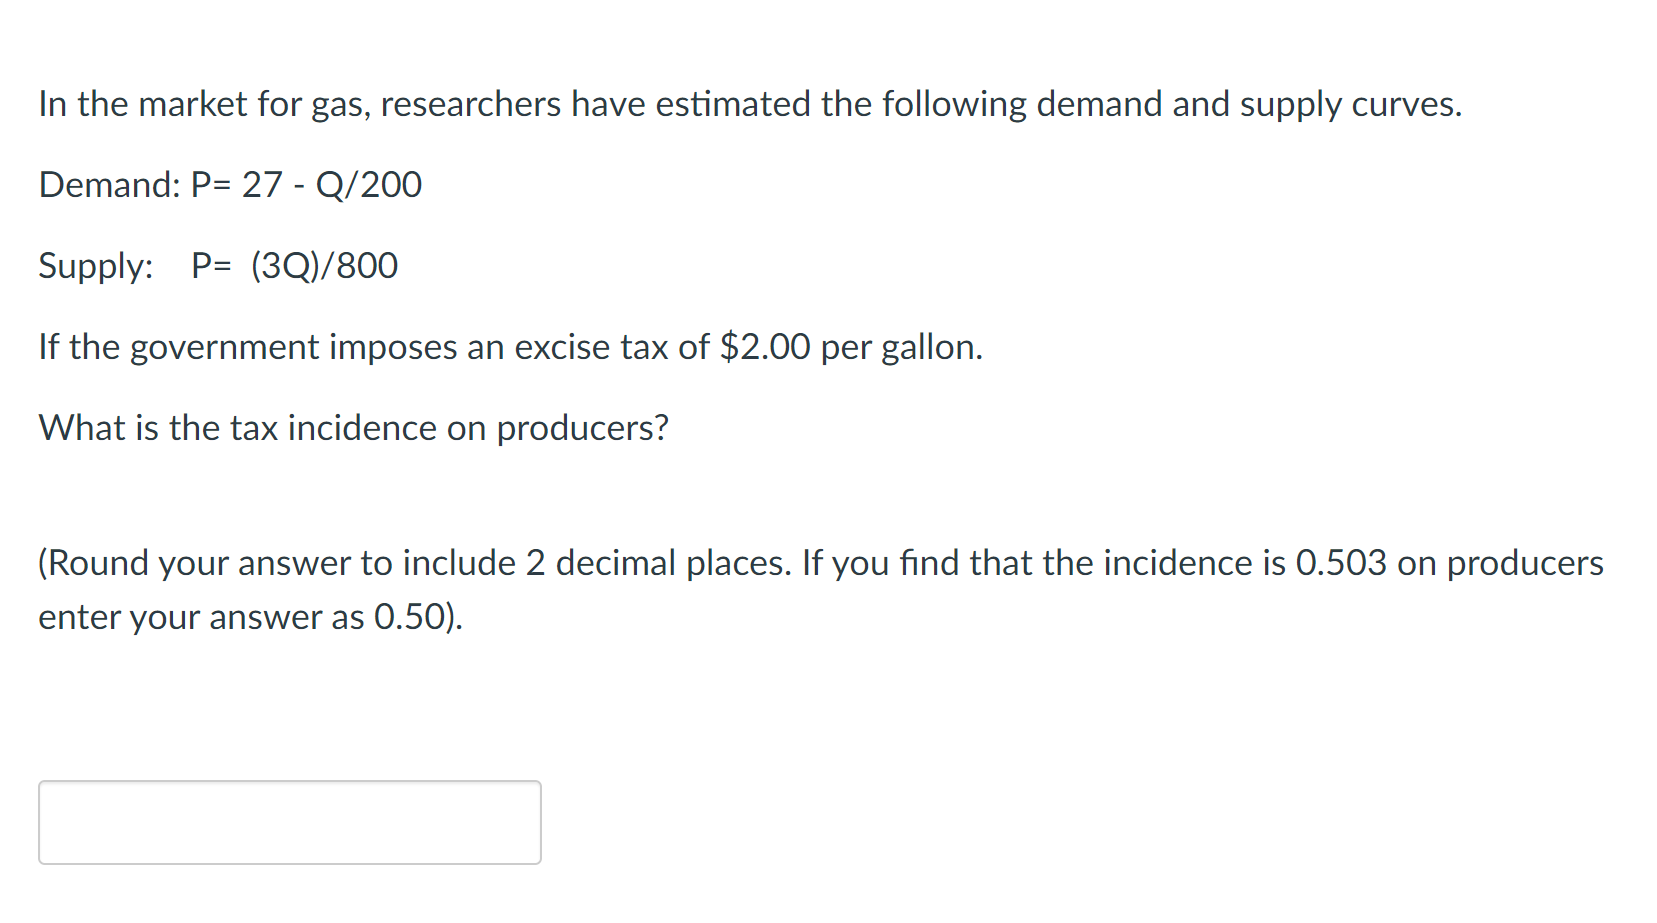Click the tax incidence question line
The height and width of the screenshot is (923, 1657).
pos(353,427)
